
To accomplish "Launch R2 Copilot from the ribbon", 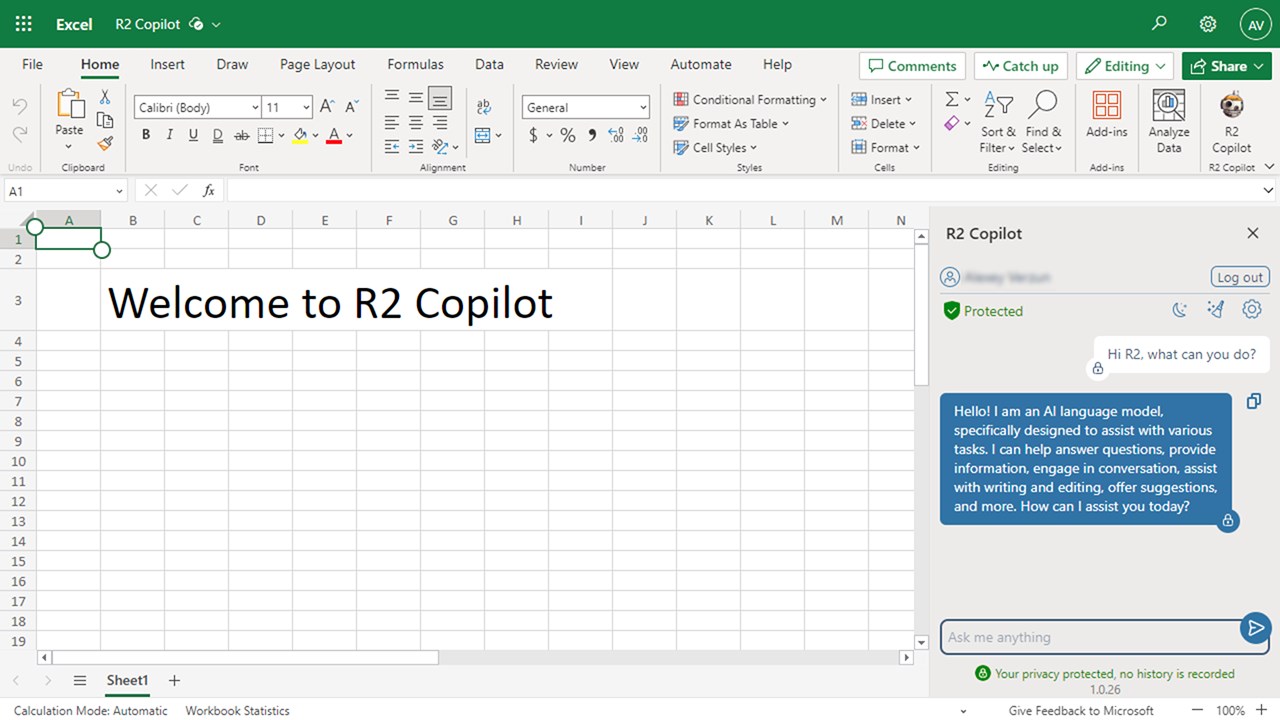I will (1232, 122).
